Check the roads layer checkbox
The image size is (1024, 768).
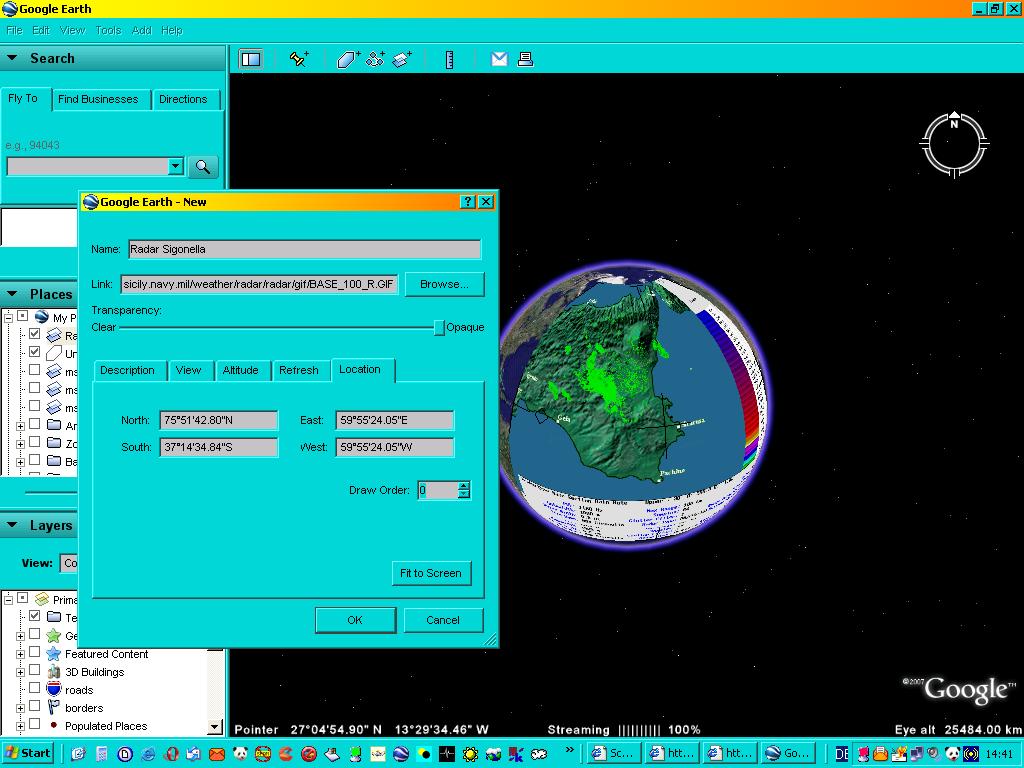[35, 690]
